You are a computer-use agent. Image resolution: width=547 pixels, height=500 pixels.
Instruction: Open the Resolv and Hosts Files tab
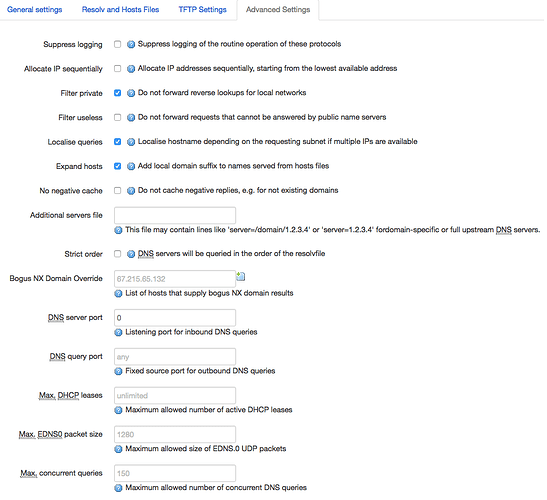[x=120, y=10]
